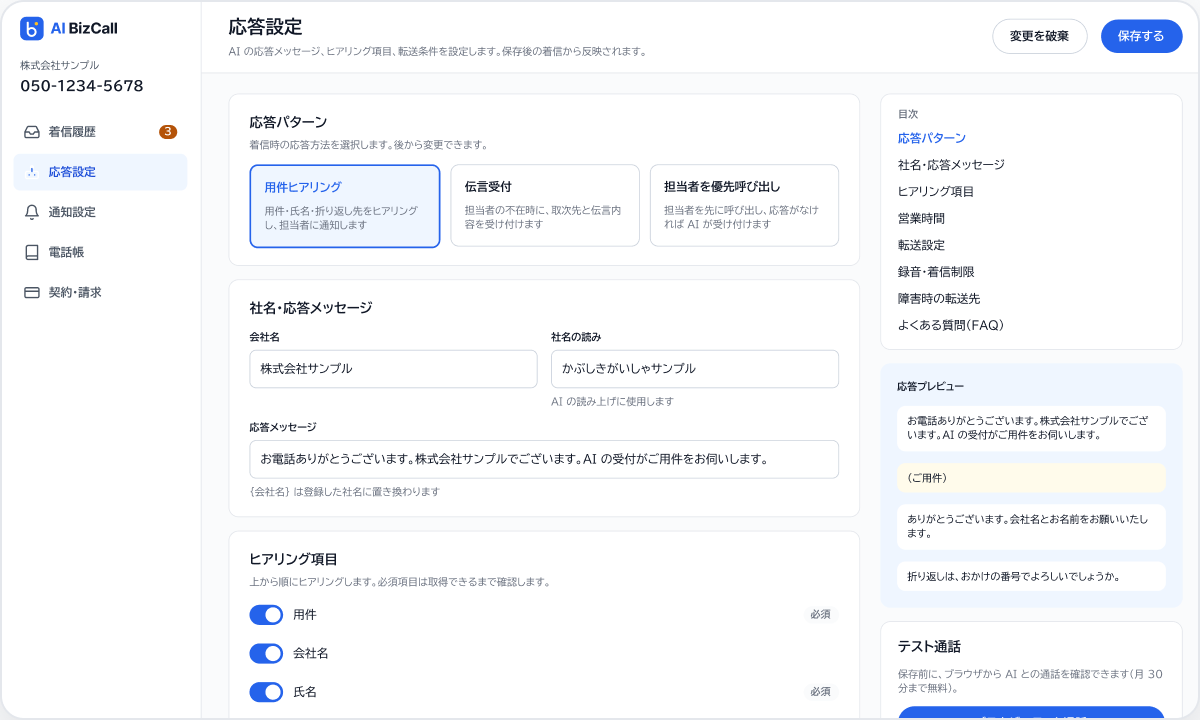Select 応答設定 in the sidebar
Screen dimensions: 1200x720
100,172
